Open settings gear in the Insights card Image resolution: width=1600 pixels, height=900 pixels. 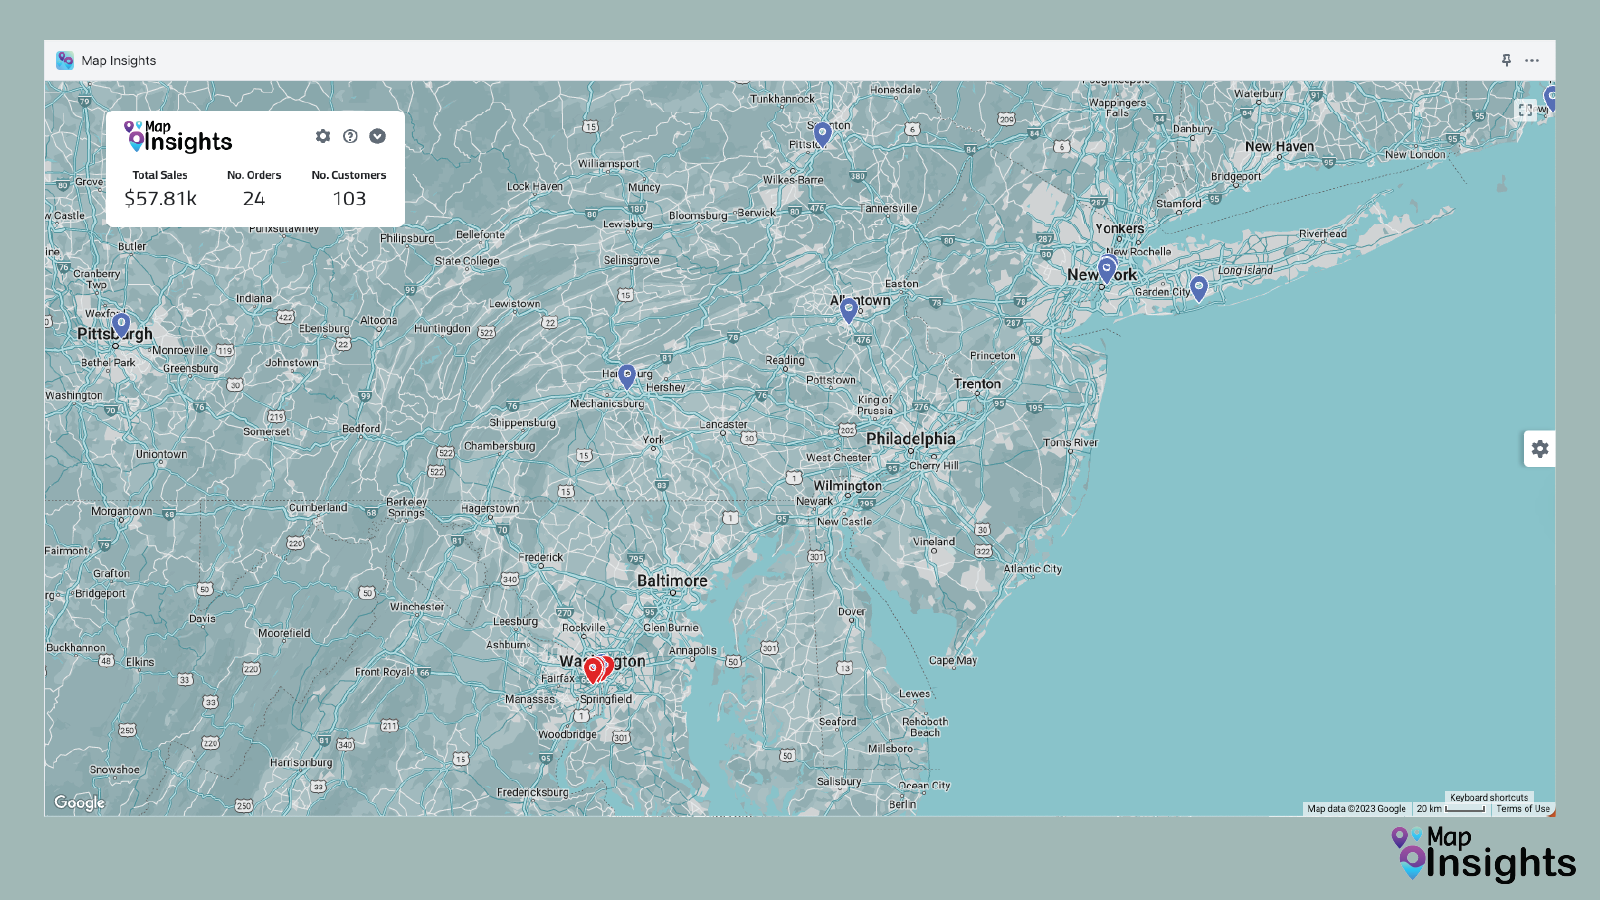click(323, 136)
